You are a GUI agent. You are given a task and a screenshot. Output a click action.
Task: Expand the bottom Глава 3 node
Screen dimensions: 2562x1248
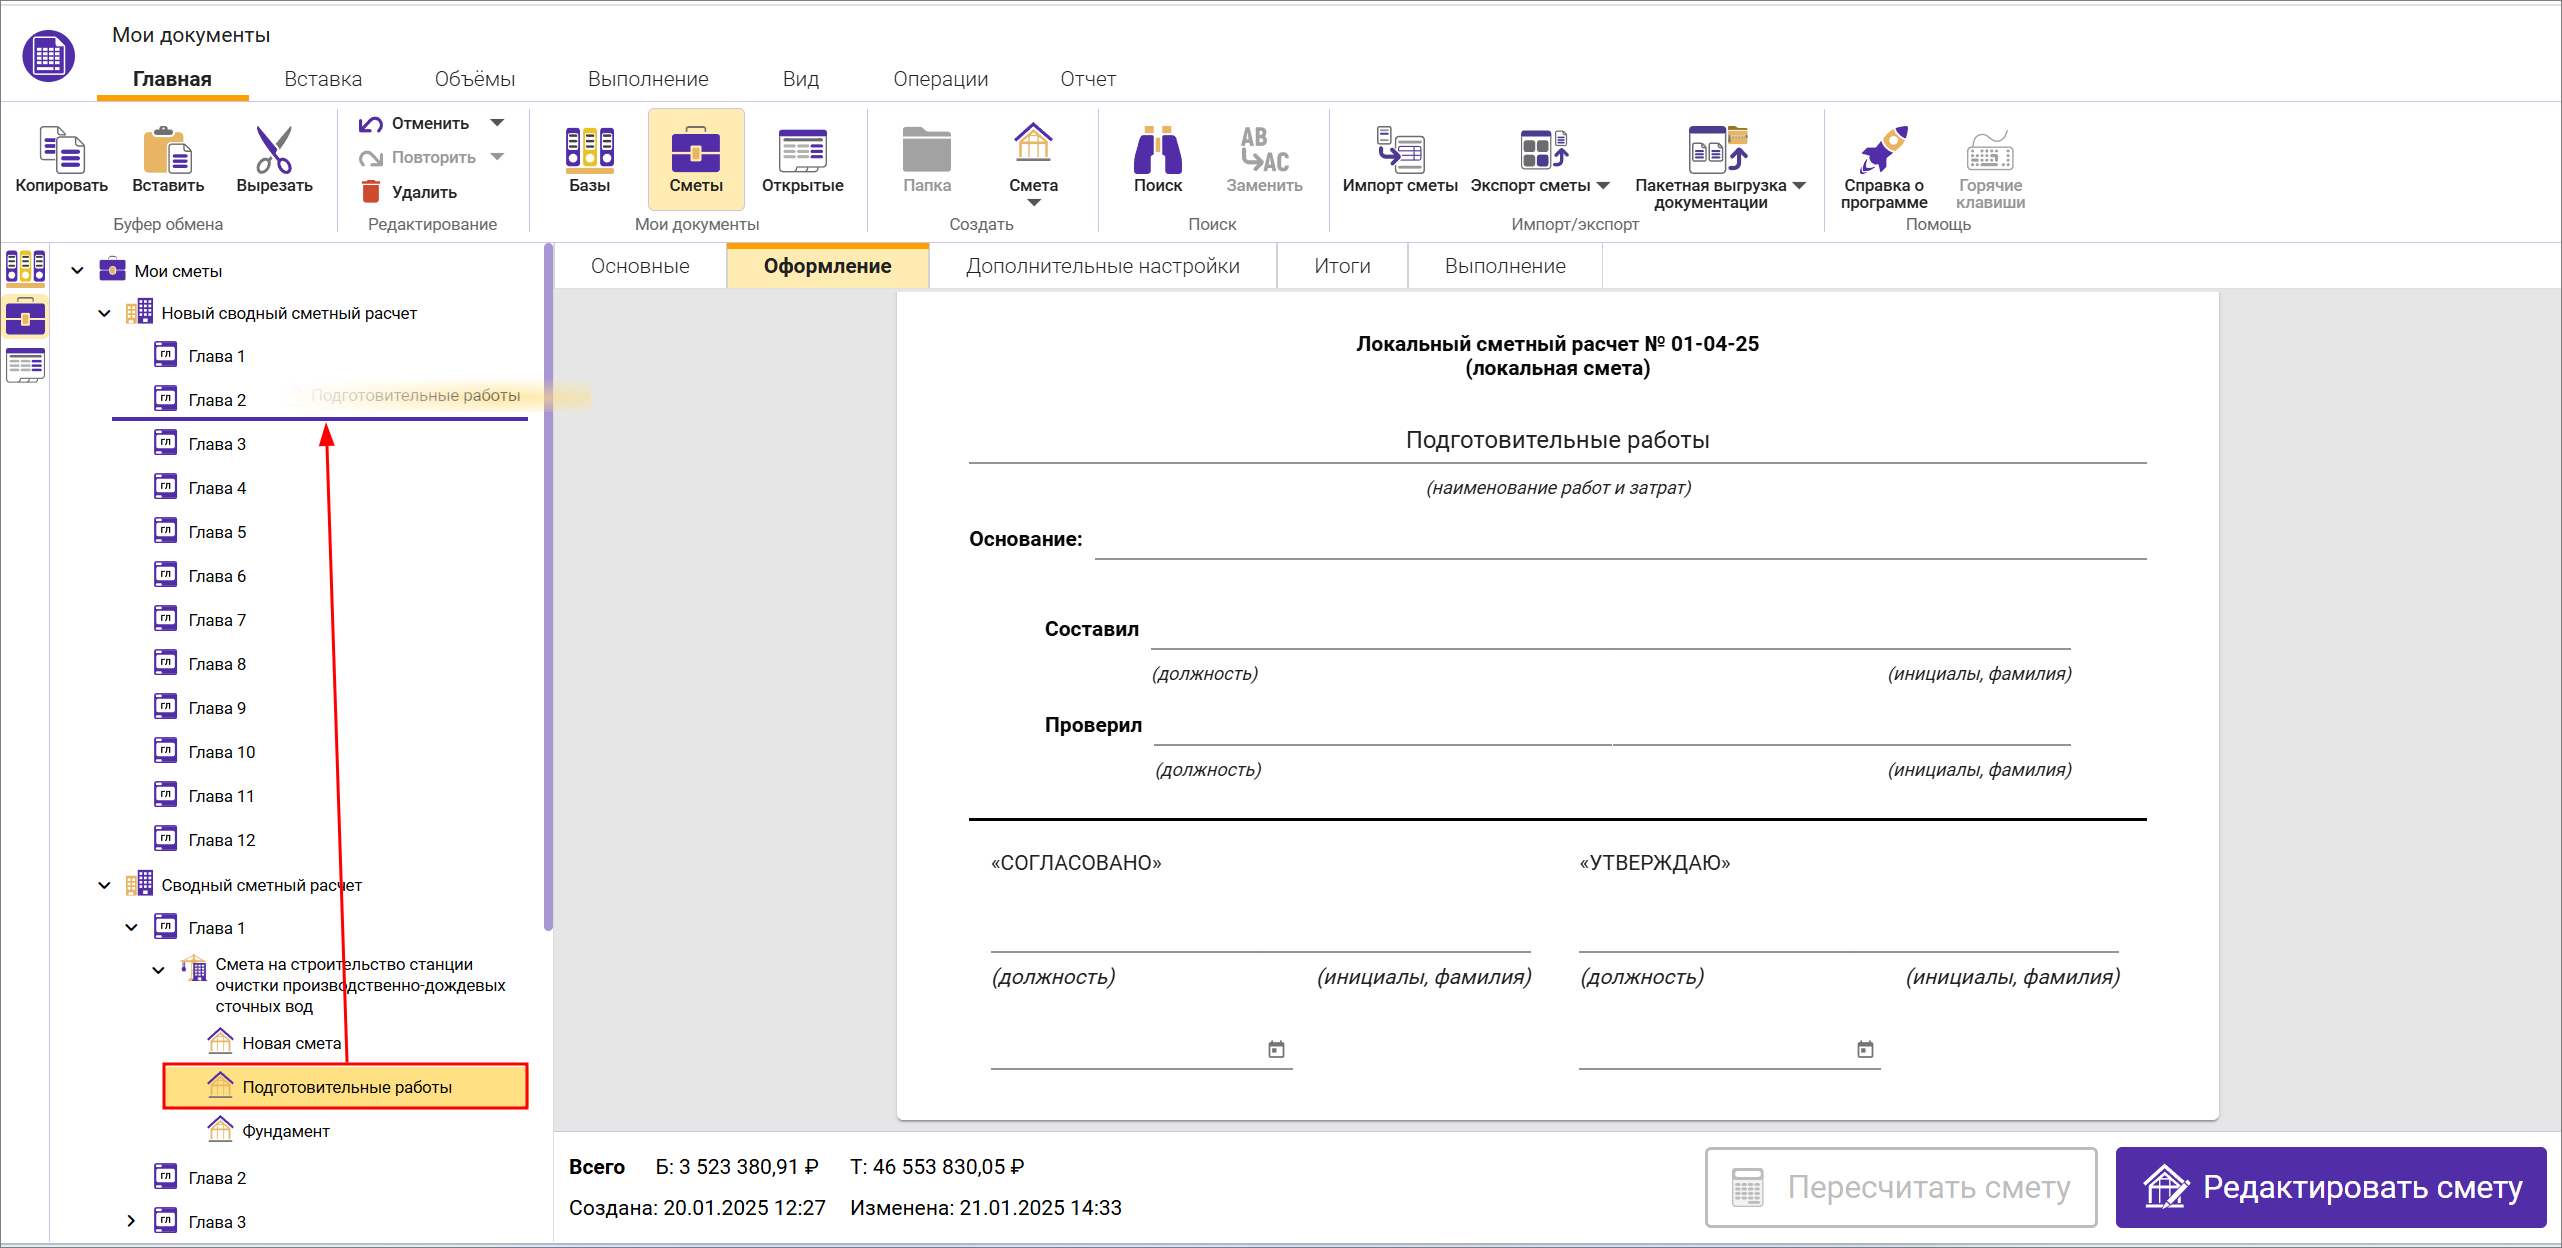[x=131, y=1221]
